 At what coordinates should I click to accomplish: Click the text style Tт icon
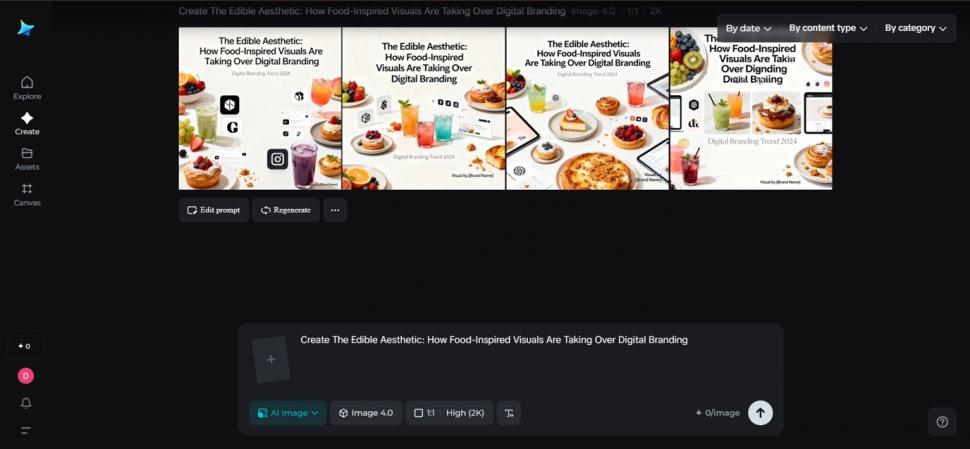[509, 413]
